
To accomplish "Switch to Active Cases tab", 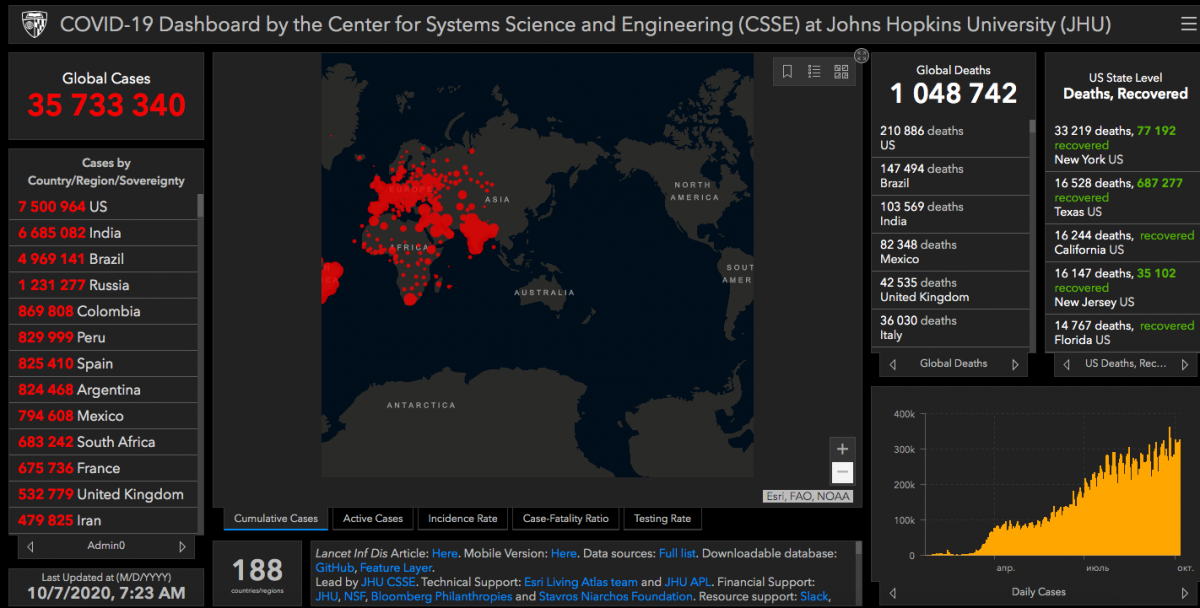I will click(373, 518).
